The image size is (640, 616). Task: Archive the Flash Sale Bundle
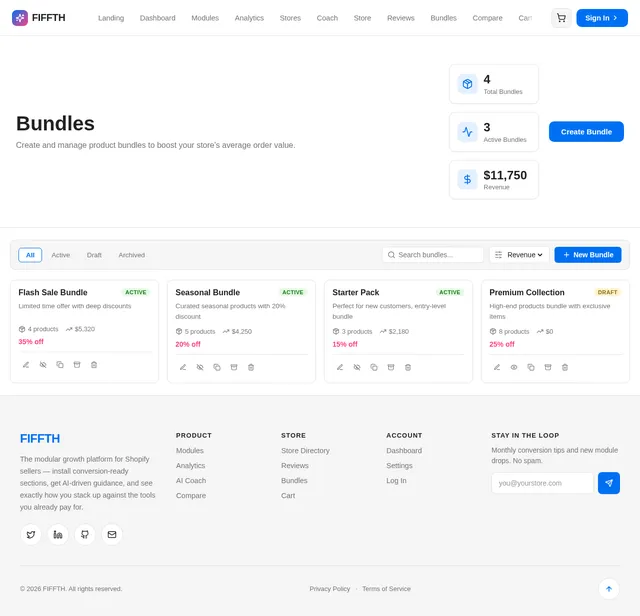click(77, 365)
